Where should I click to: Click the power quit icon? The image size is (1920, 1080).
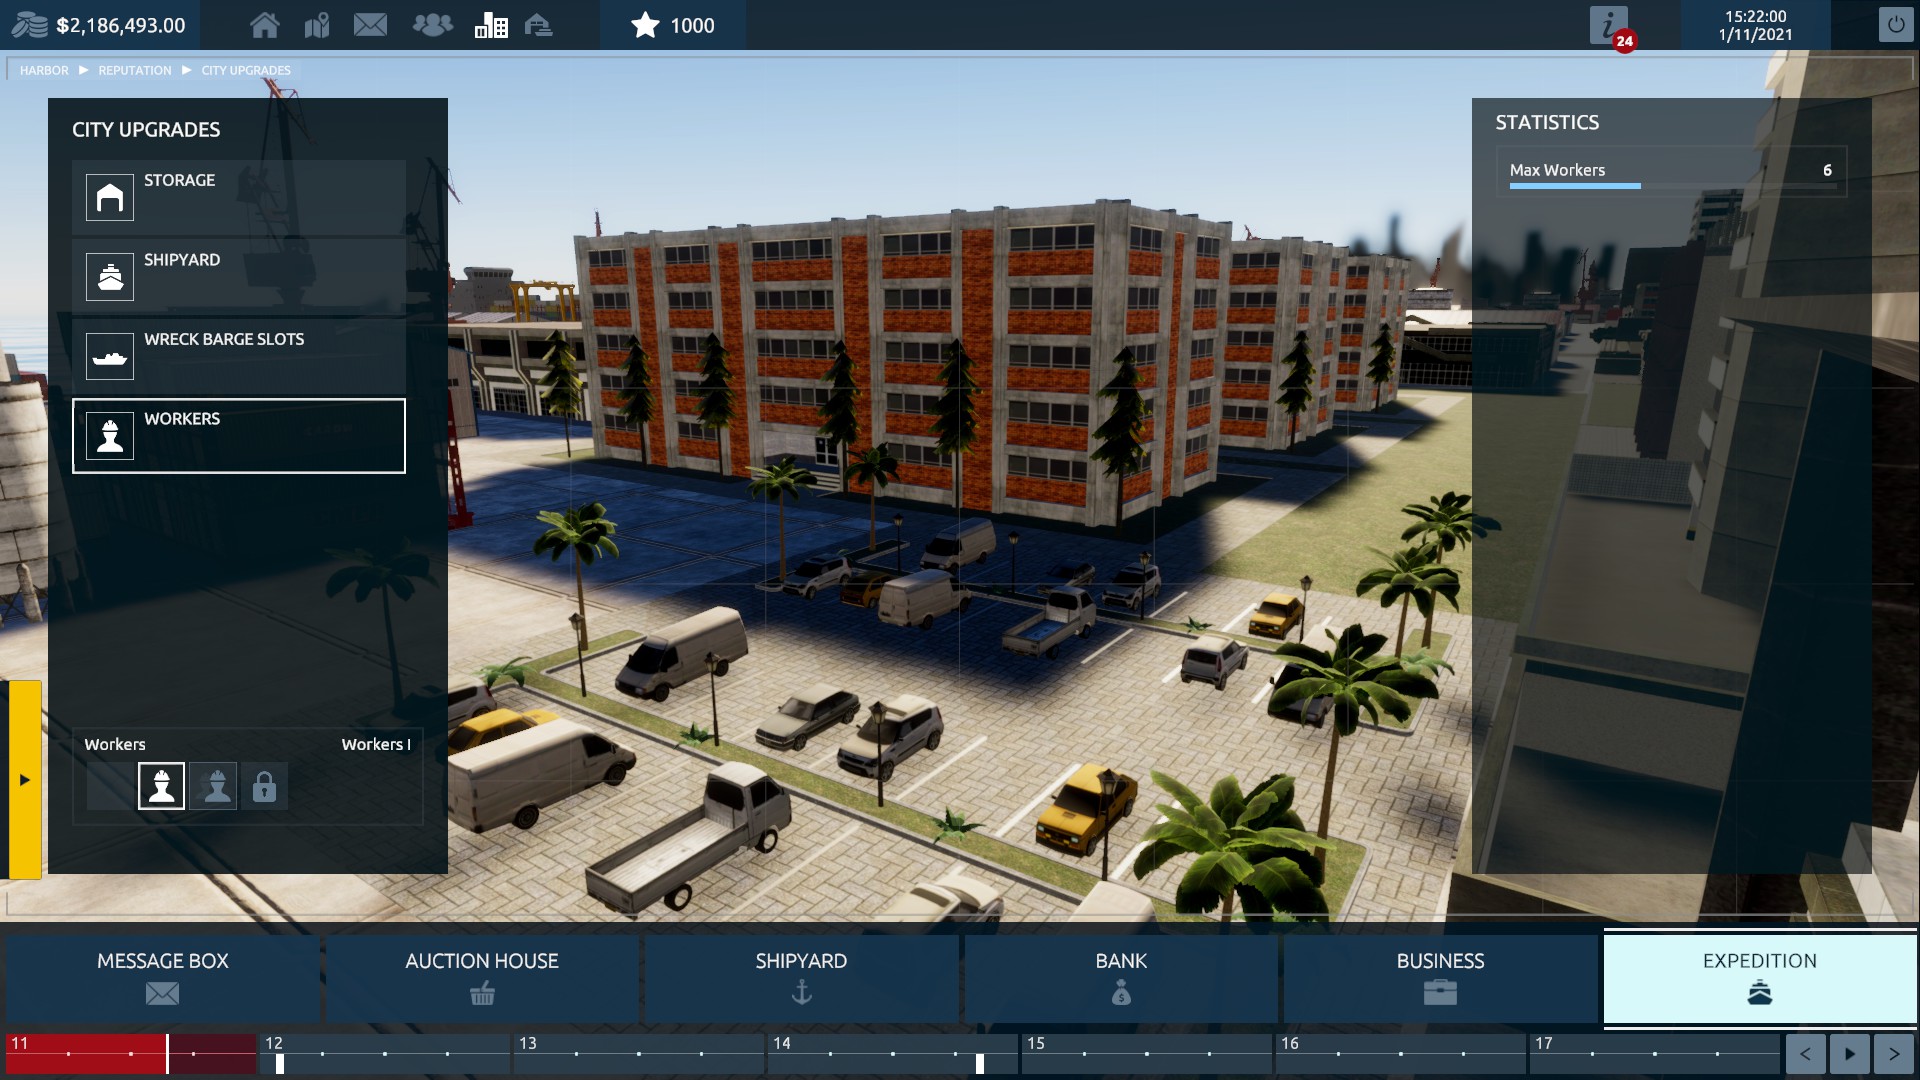click(x=1895, y=25)
